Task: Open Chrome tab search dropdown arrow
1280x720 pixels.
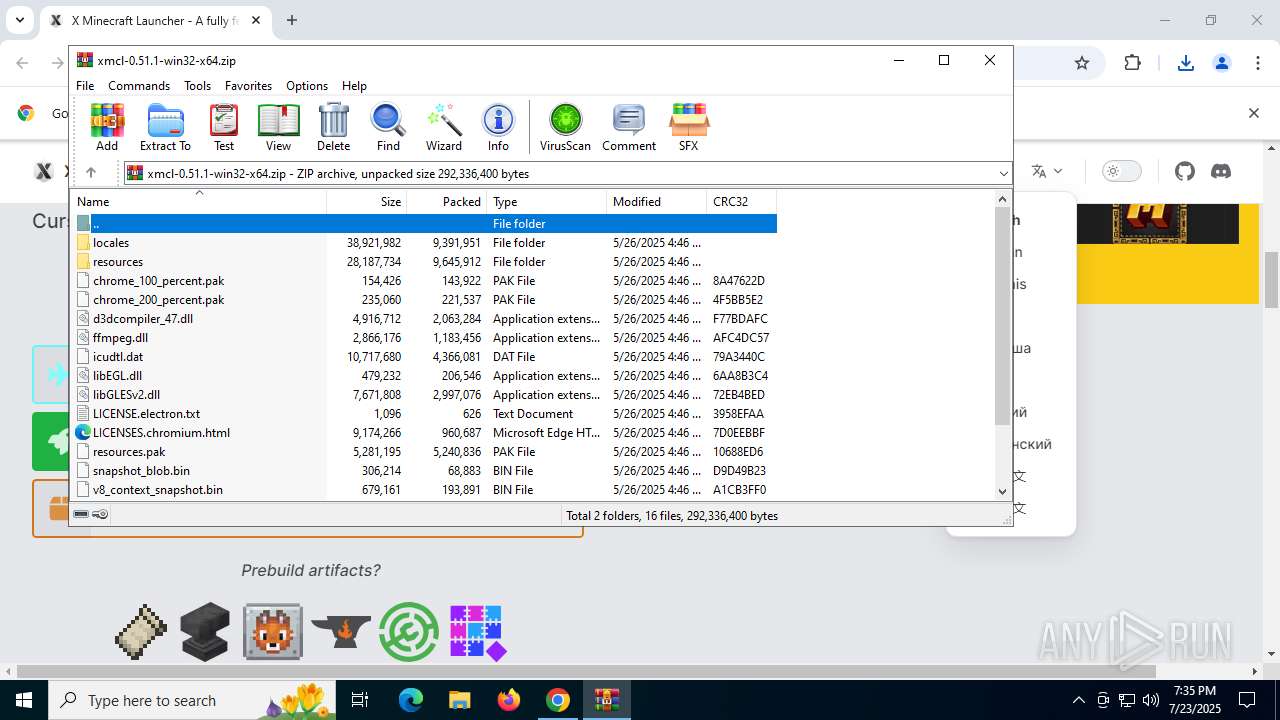Action: 21,20
